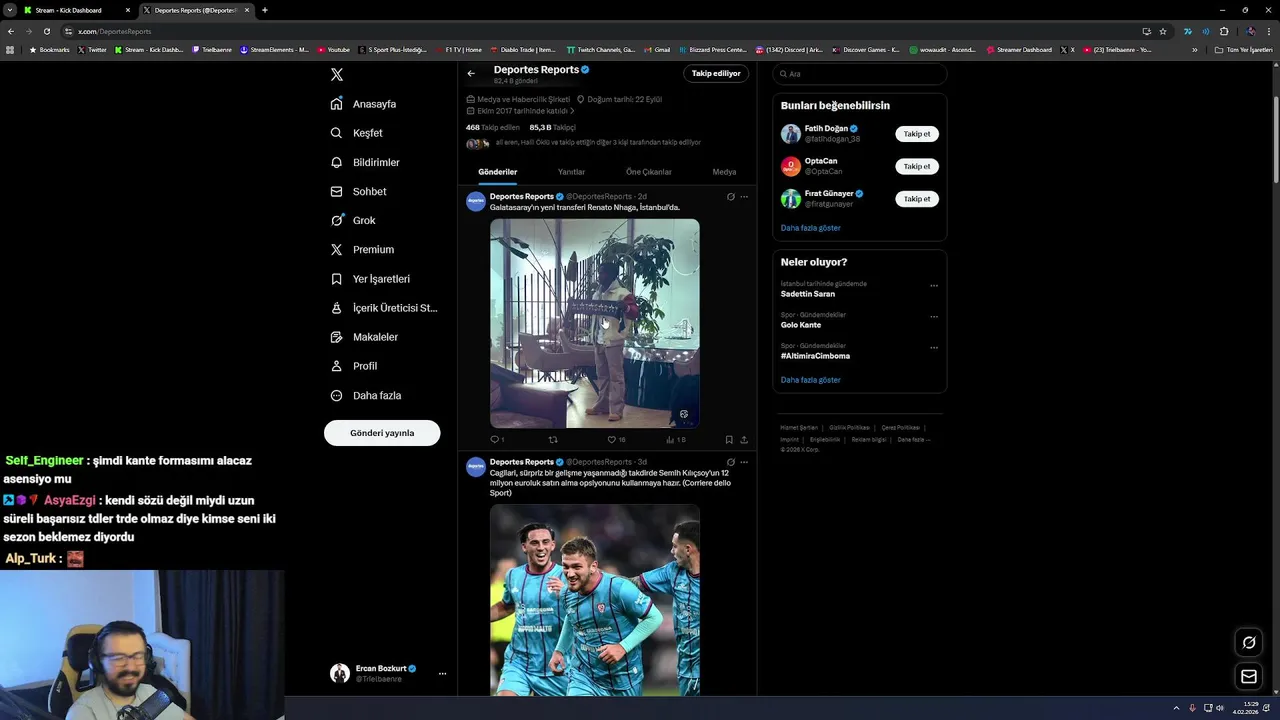Click the address bar URL

pyautogui.click(x=115, y=31)
